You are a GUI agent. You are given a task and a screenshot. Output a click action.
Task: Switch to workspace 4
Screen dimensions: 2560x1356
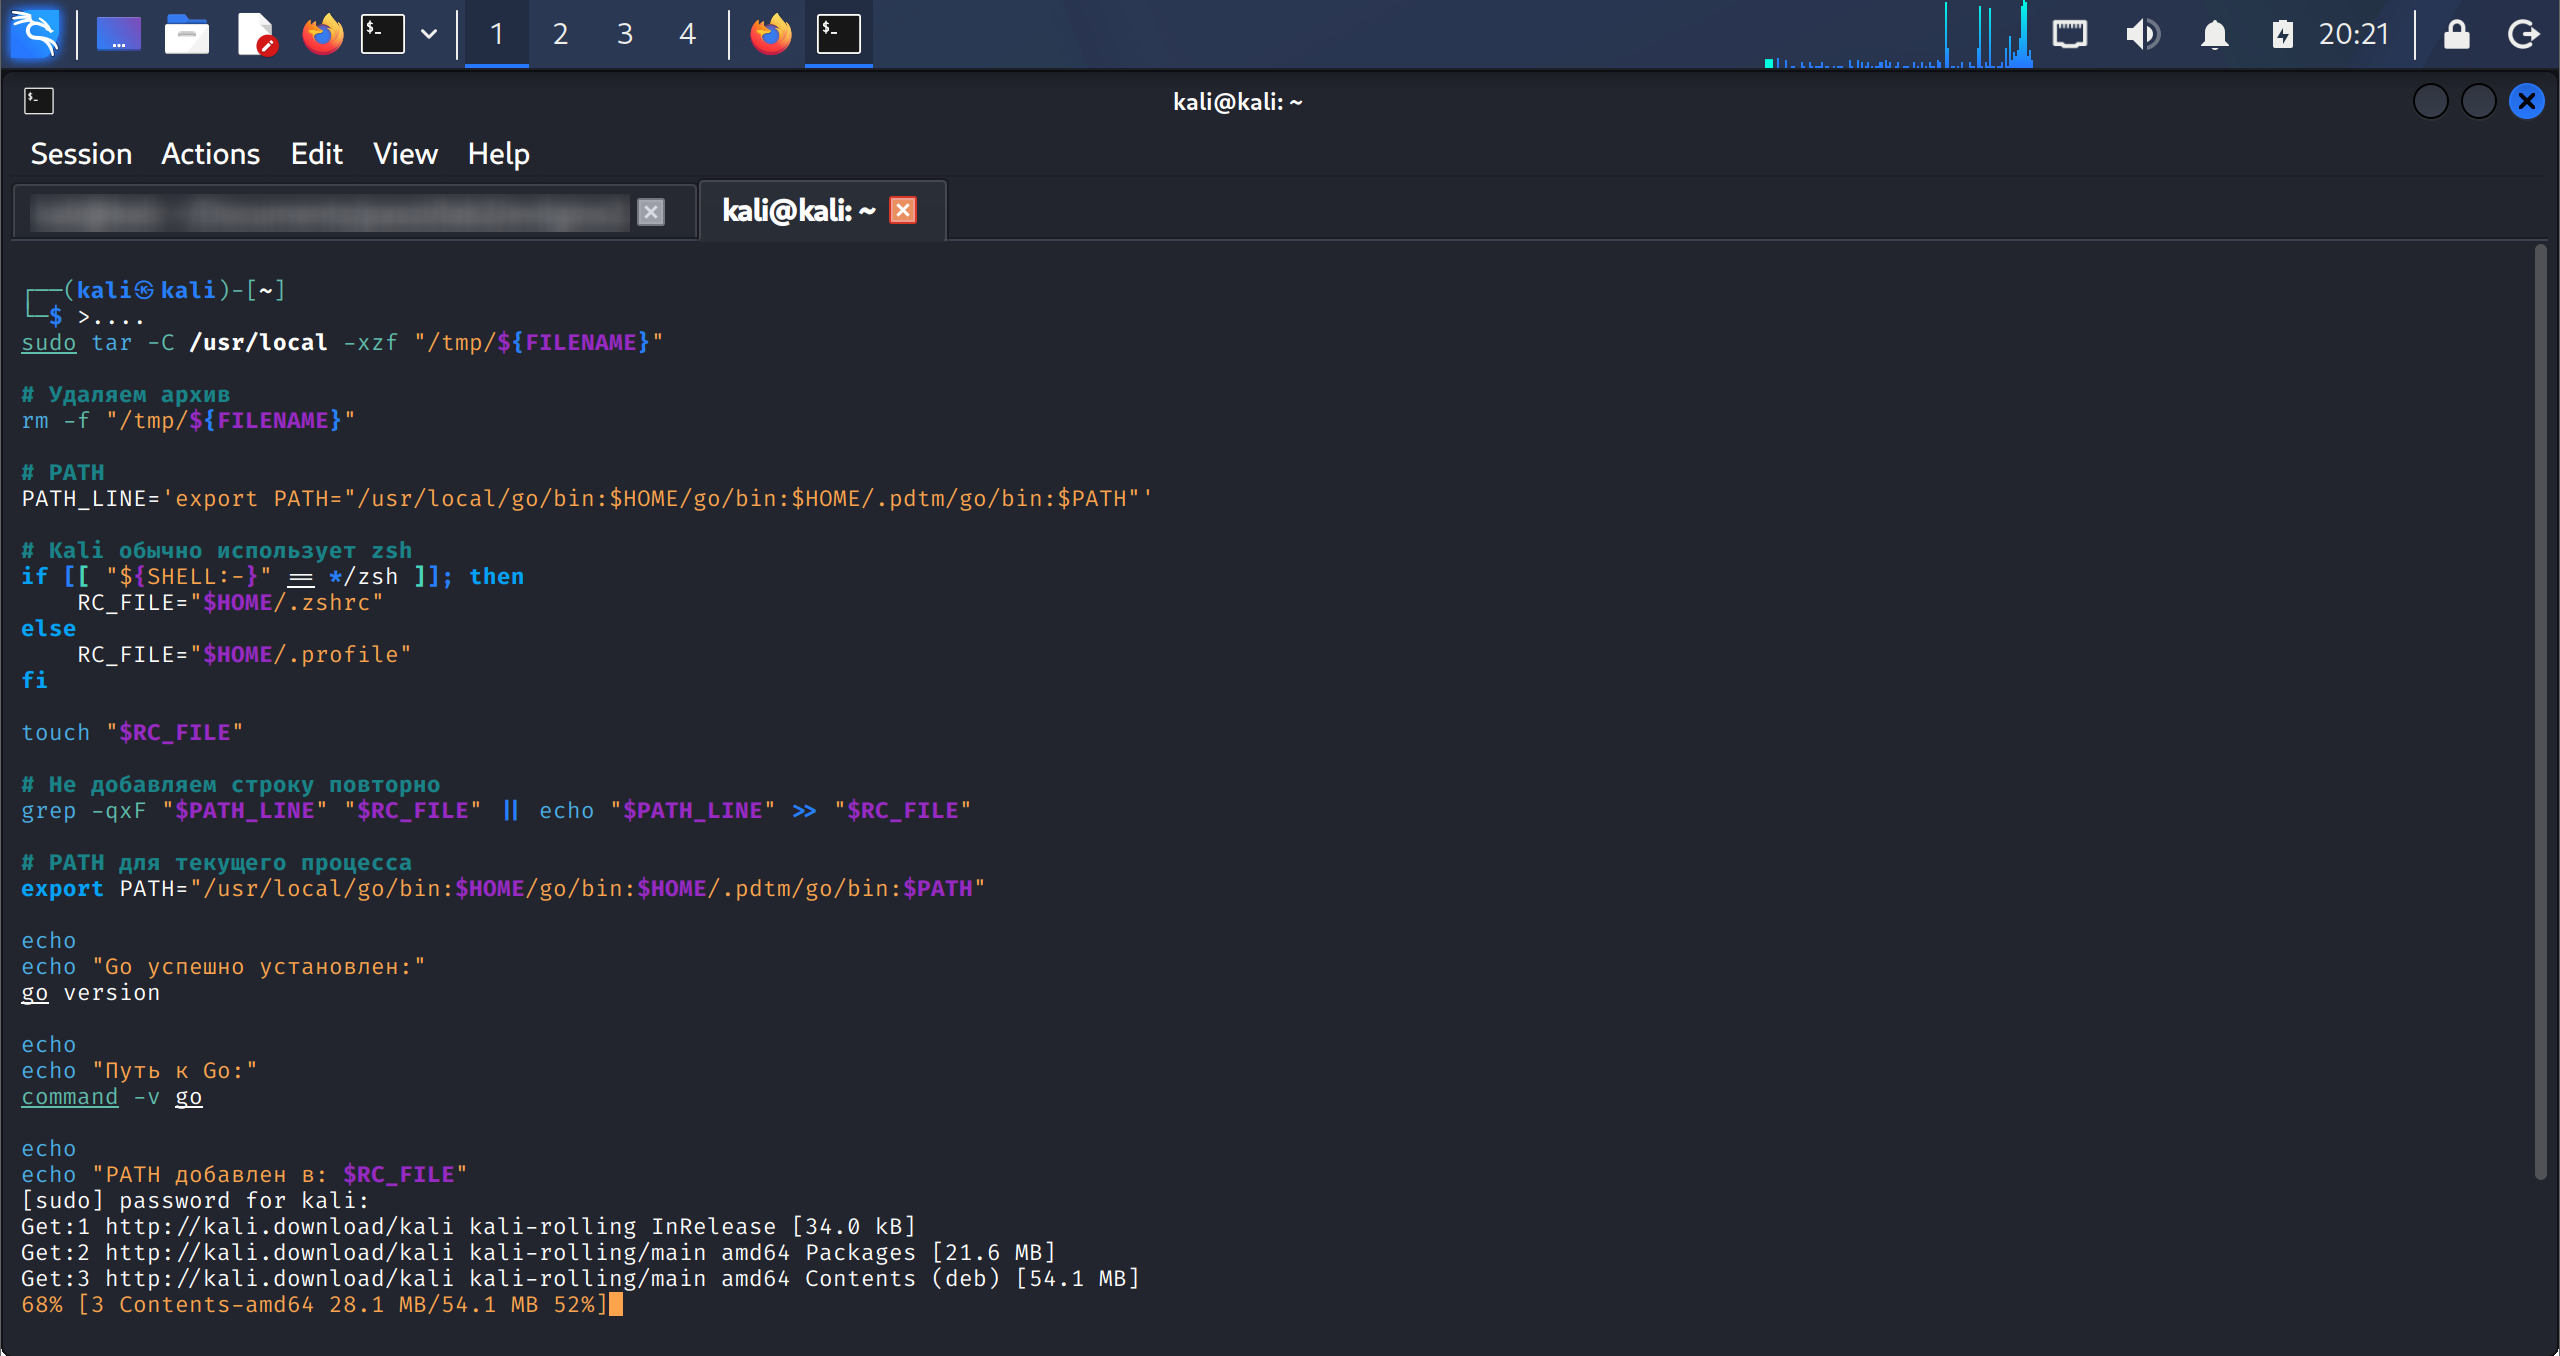(688, 34)
